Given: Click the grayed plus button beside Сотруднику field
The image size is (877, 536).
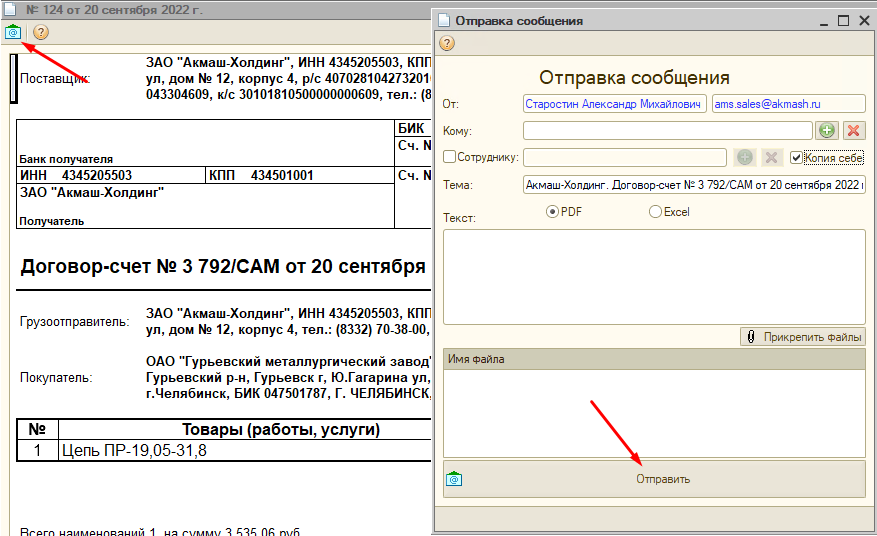Looking at the screenshot, I should click(744, 157).
